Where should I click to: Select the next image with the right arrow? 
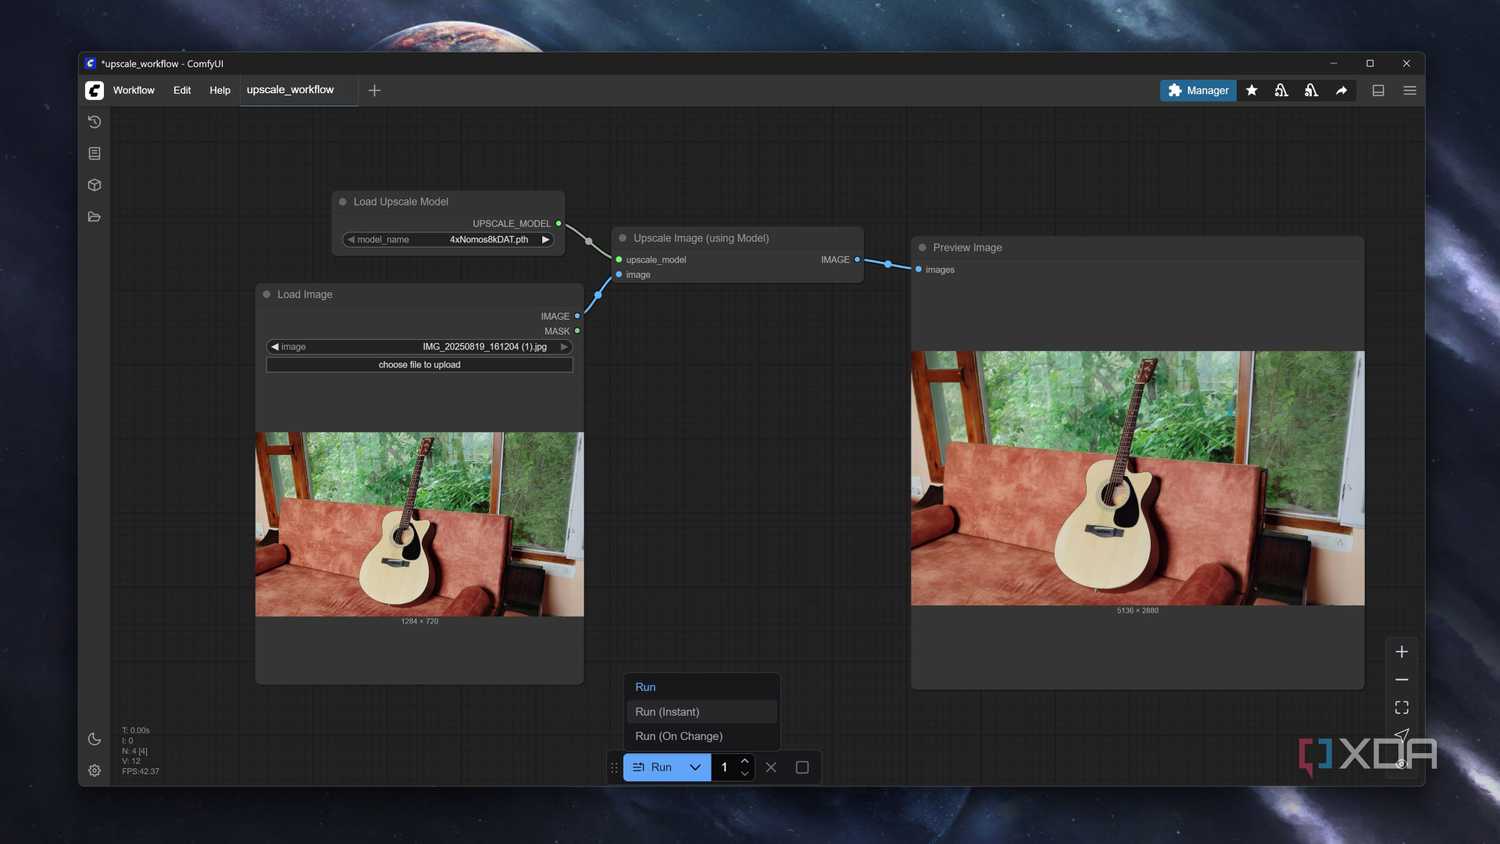[x=564, y=347]
